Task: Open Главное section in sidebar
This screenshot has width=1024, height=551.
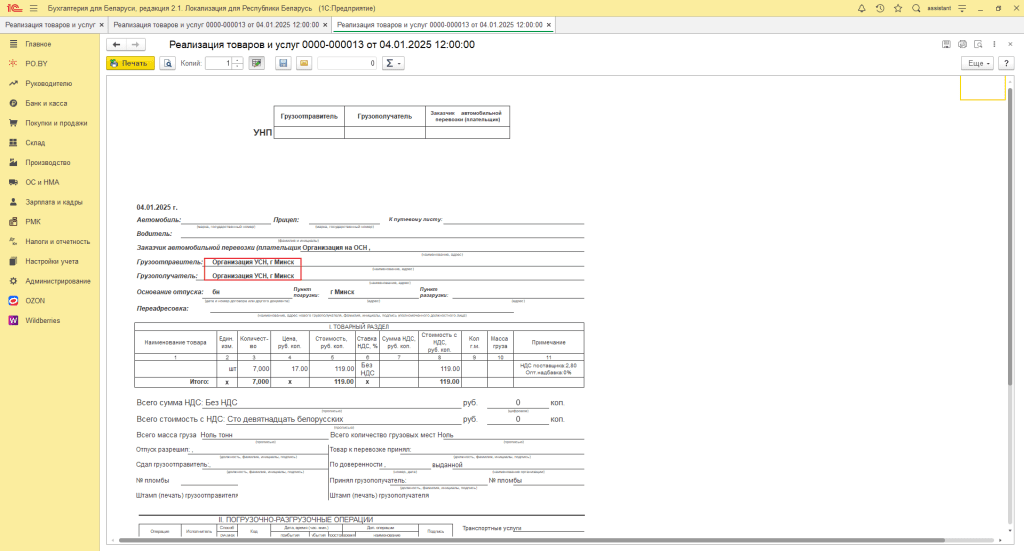Action: 38,44
